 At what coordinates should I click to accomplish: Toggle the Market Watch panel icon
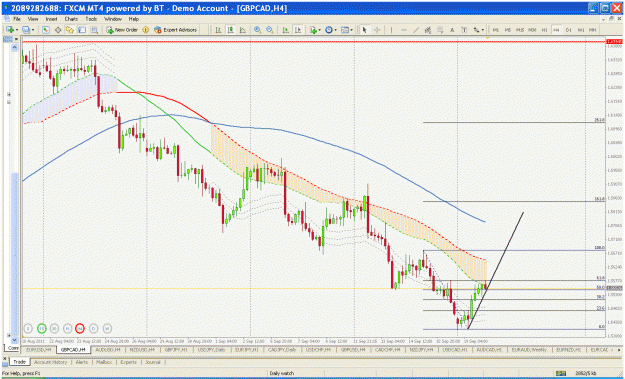click(46, 30)
